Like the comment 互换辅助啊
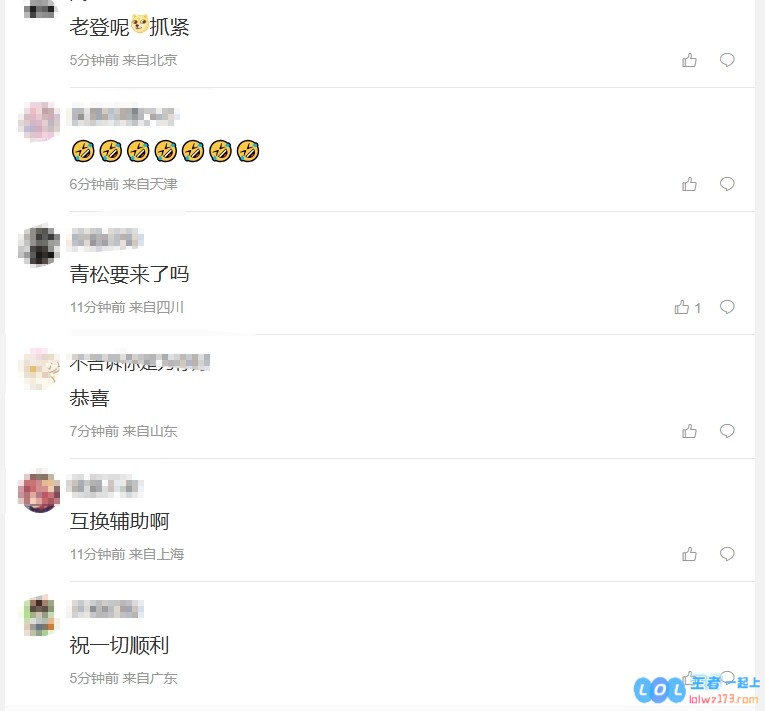The image size is (765, 711). coord(689,554)
